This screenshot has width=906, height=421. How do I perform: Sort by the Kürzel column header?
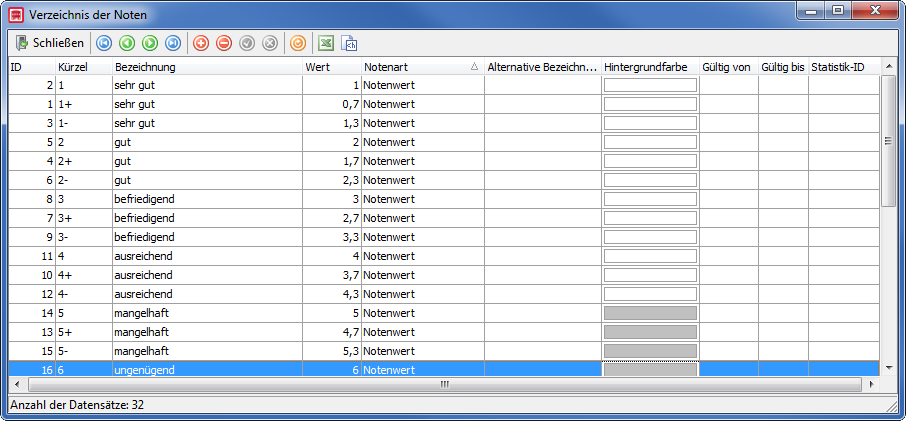(84, 67)
